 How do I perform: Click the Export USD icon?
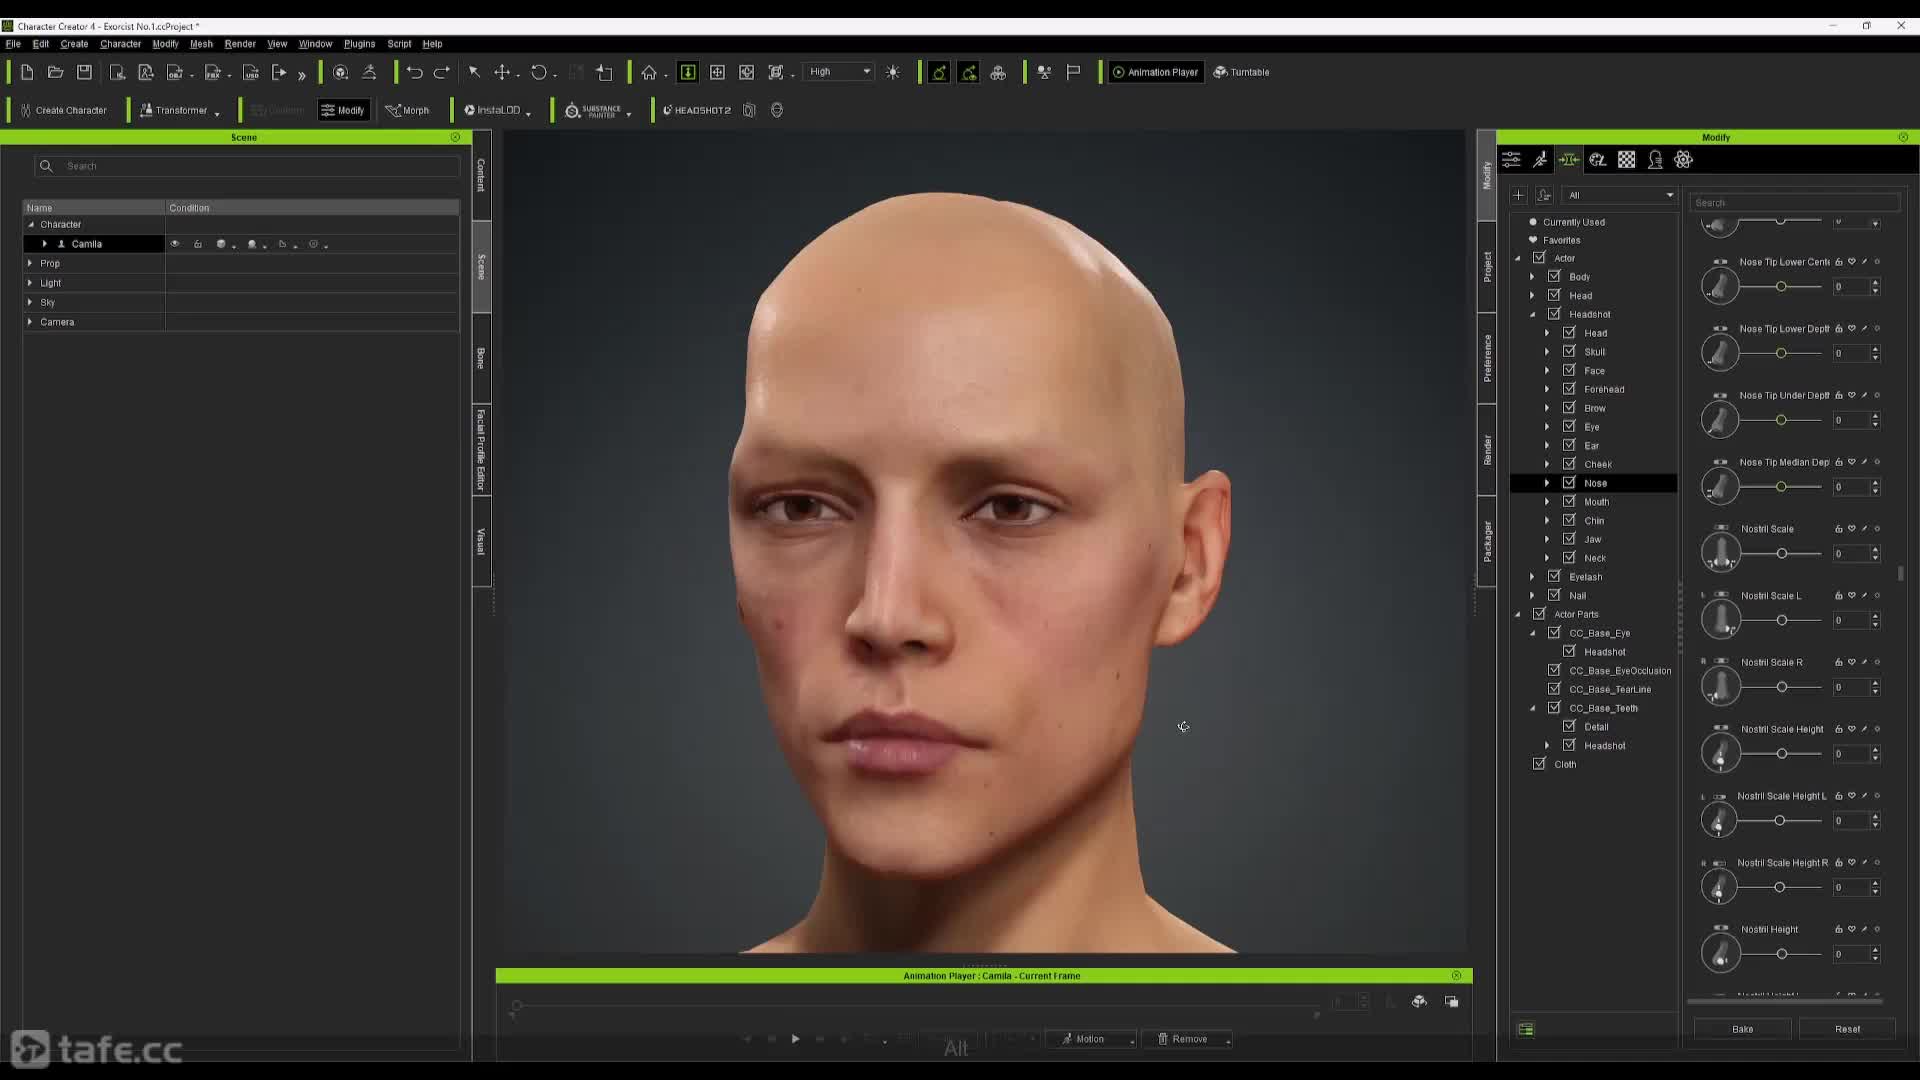pyautogui.click(x=251, y=72)
